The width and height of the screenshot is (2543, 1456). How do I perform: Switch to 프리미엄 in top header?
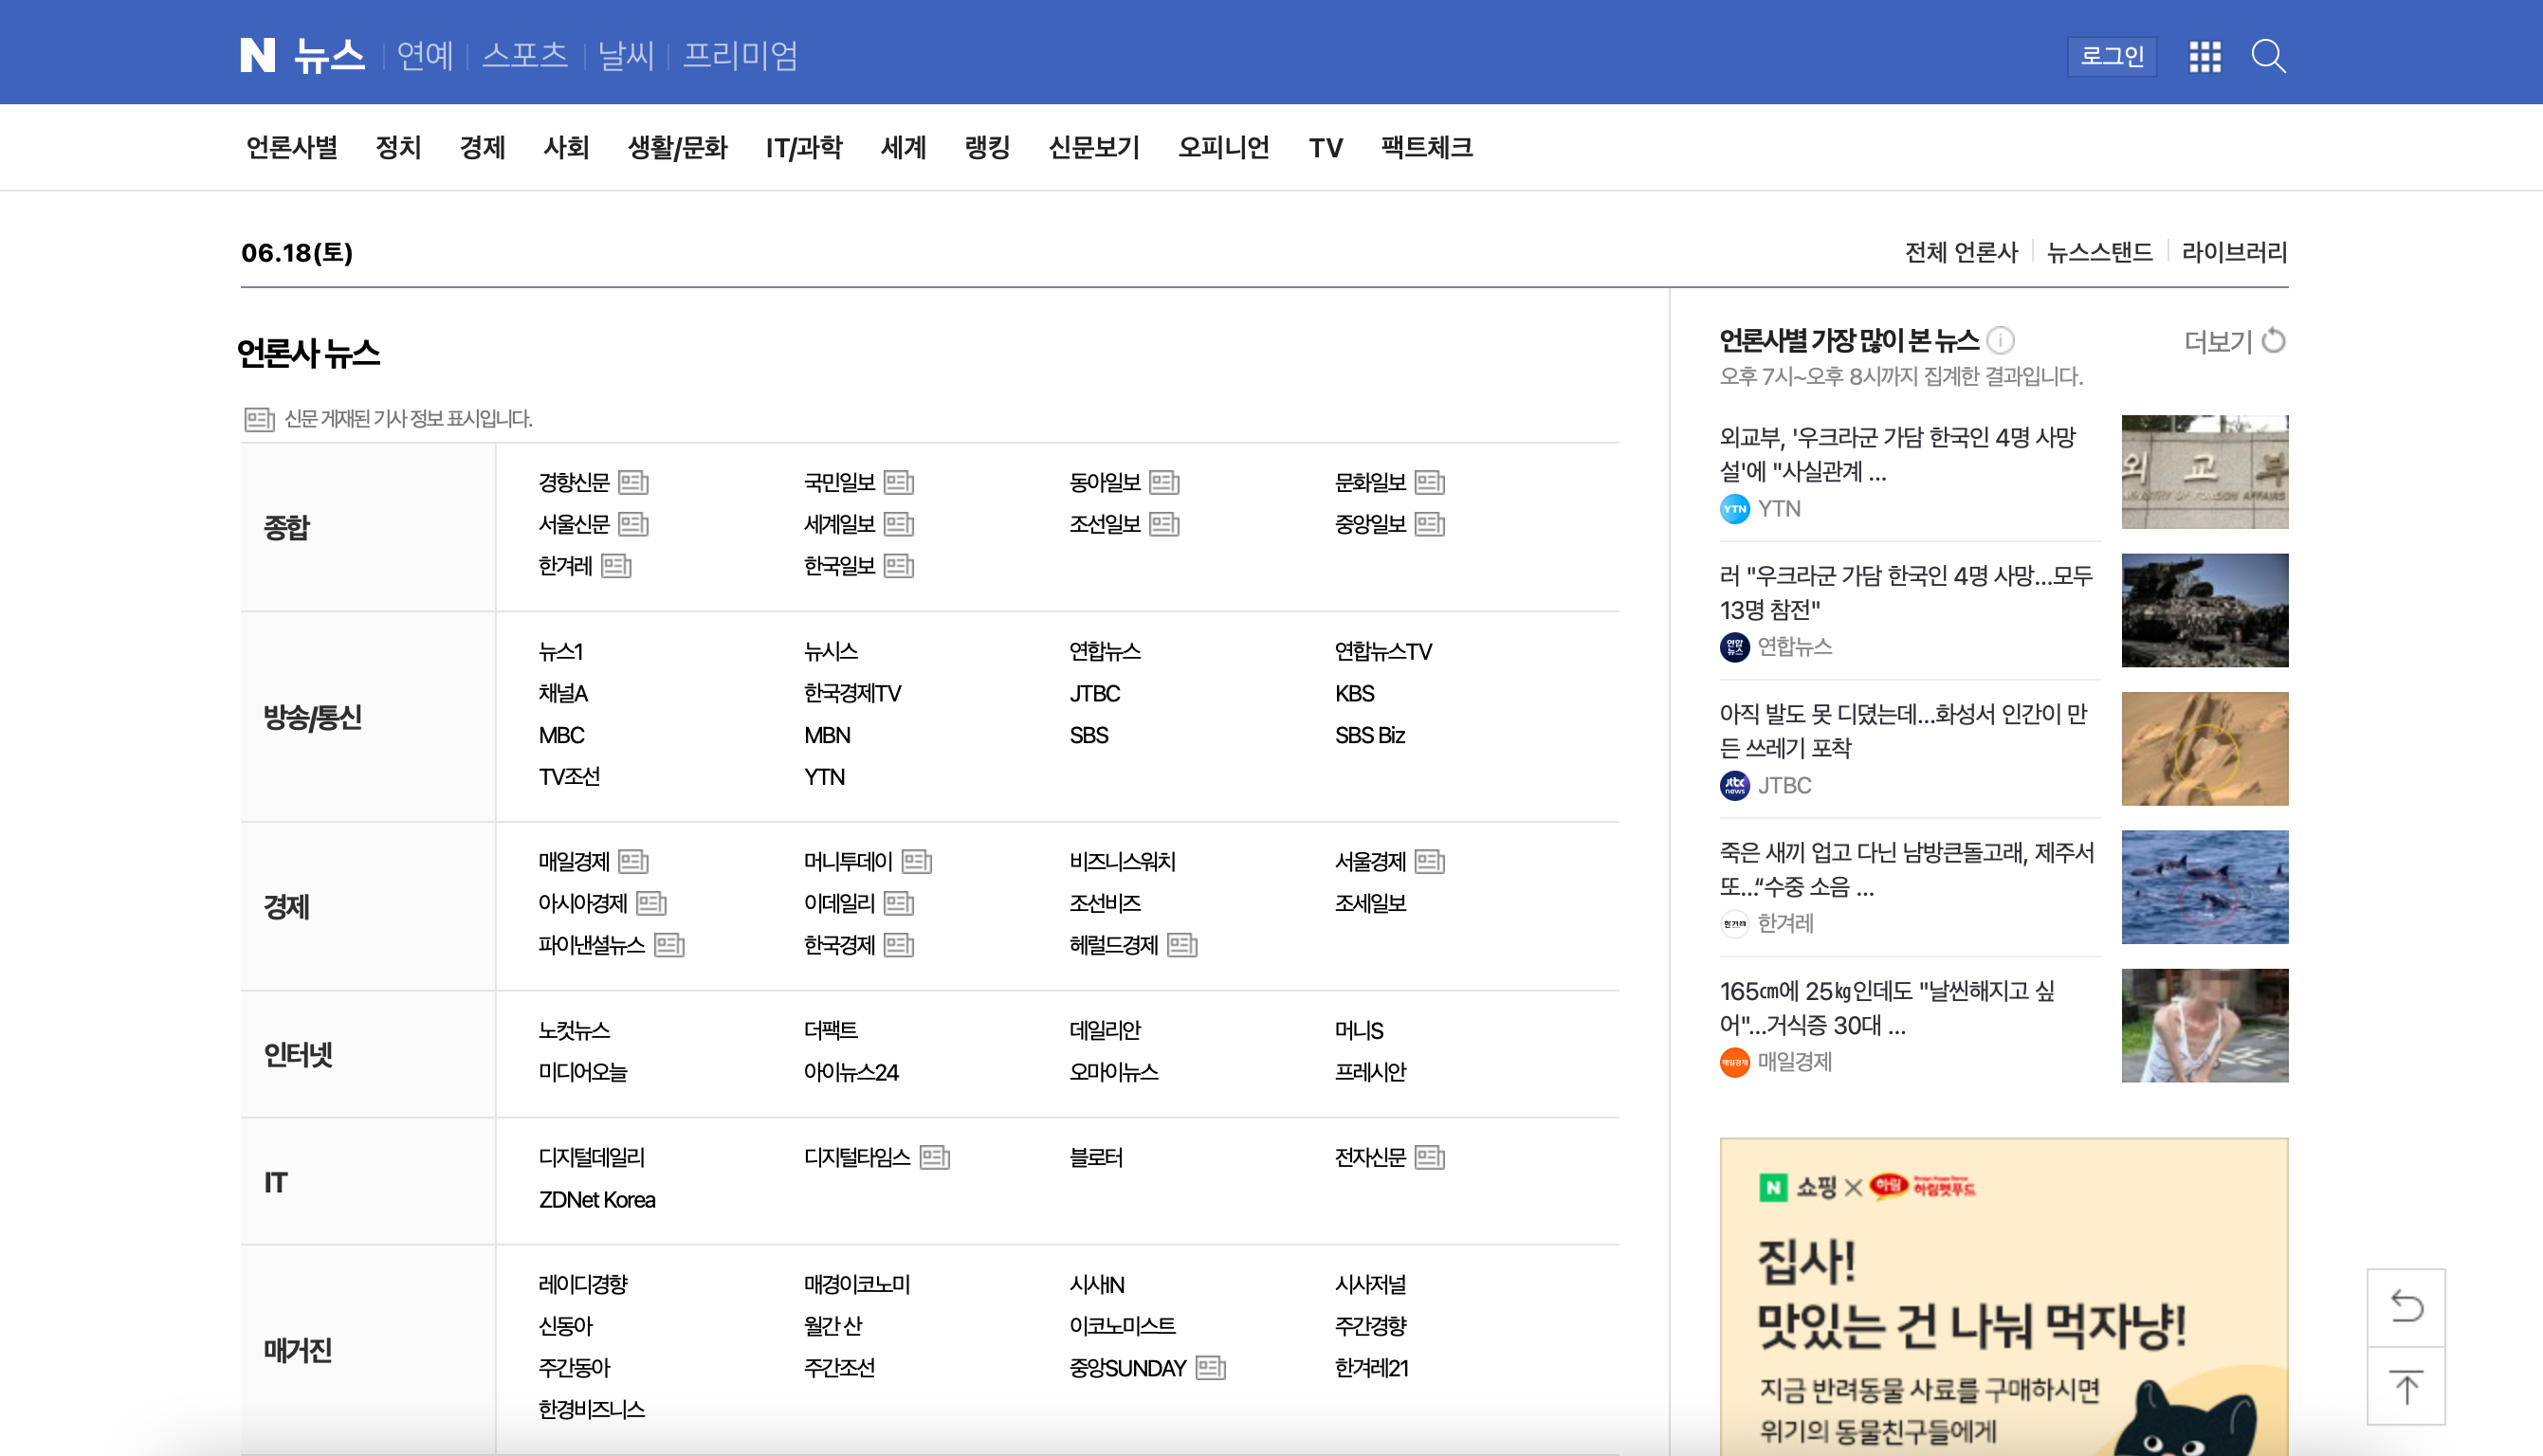[740, 56]
